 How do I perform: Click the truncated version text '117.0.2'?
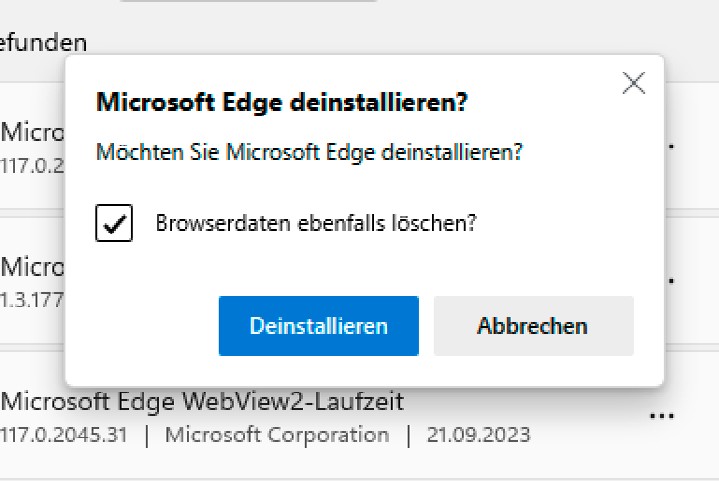click(30, 163)
